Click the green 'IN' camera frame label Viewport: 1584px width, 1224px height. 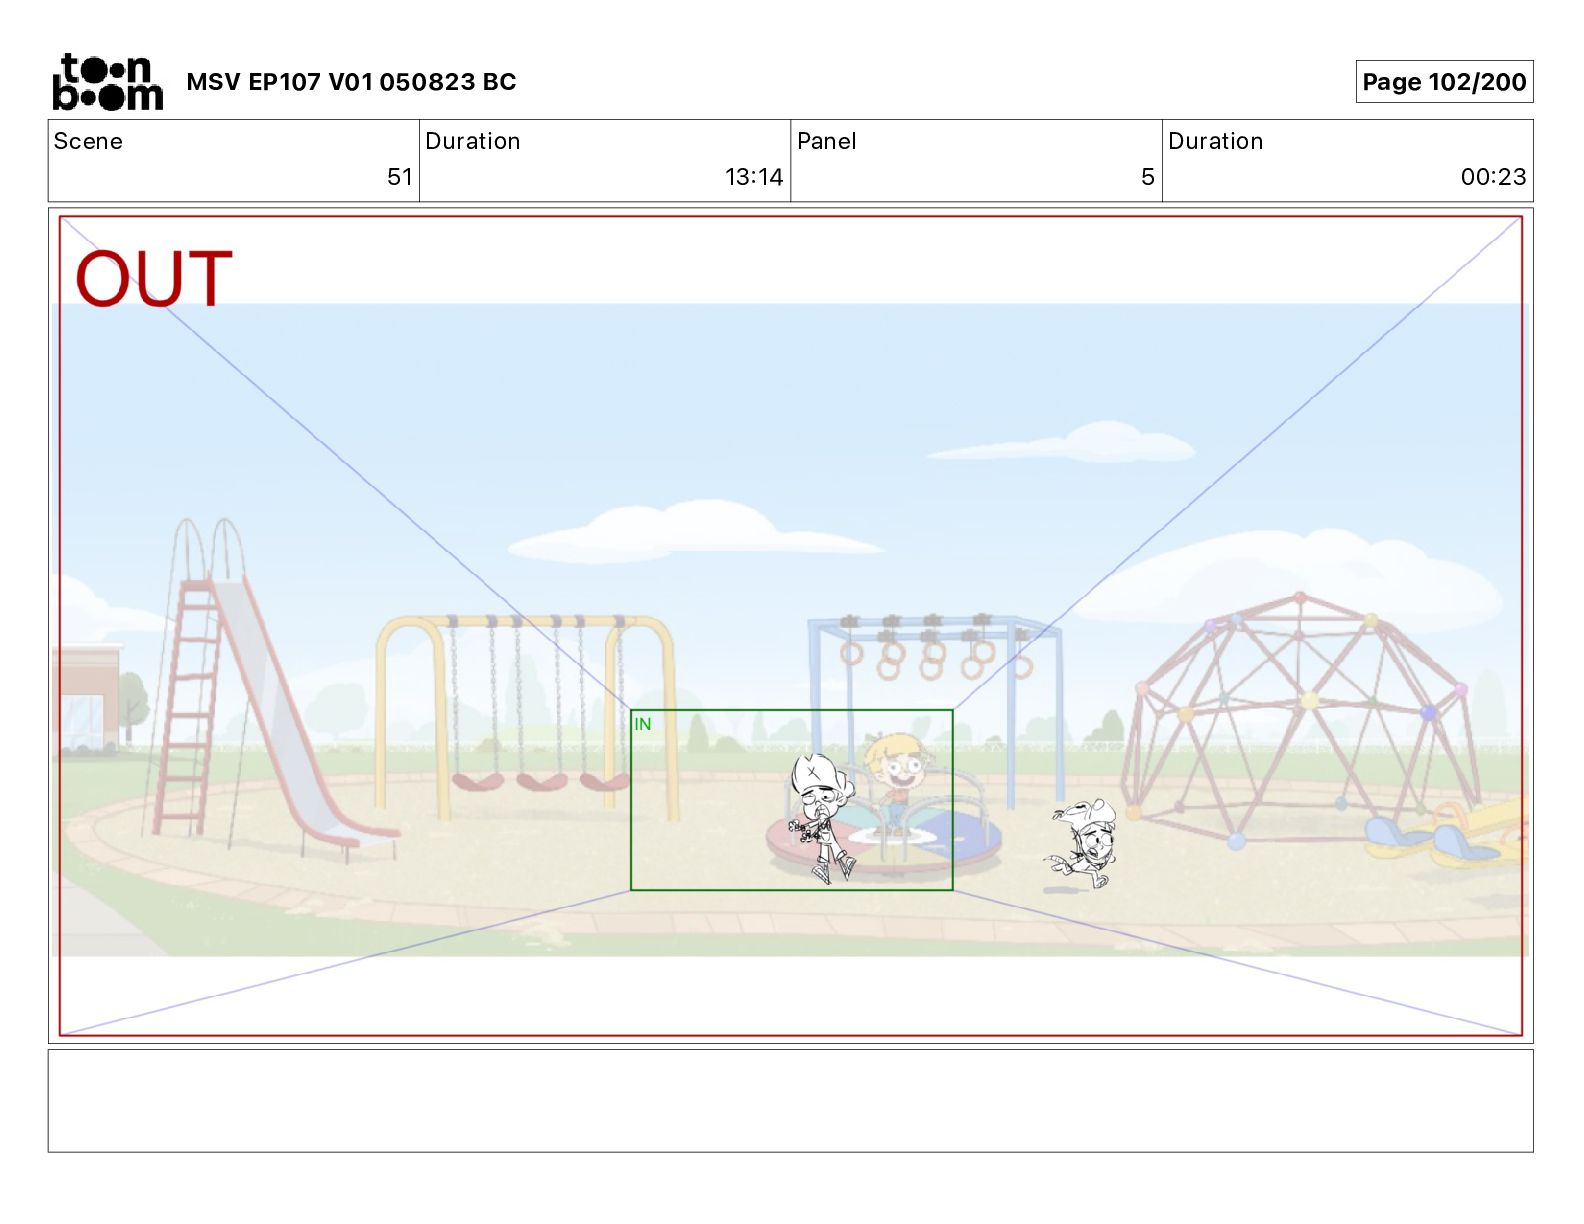(x=643, y=724)
